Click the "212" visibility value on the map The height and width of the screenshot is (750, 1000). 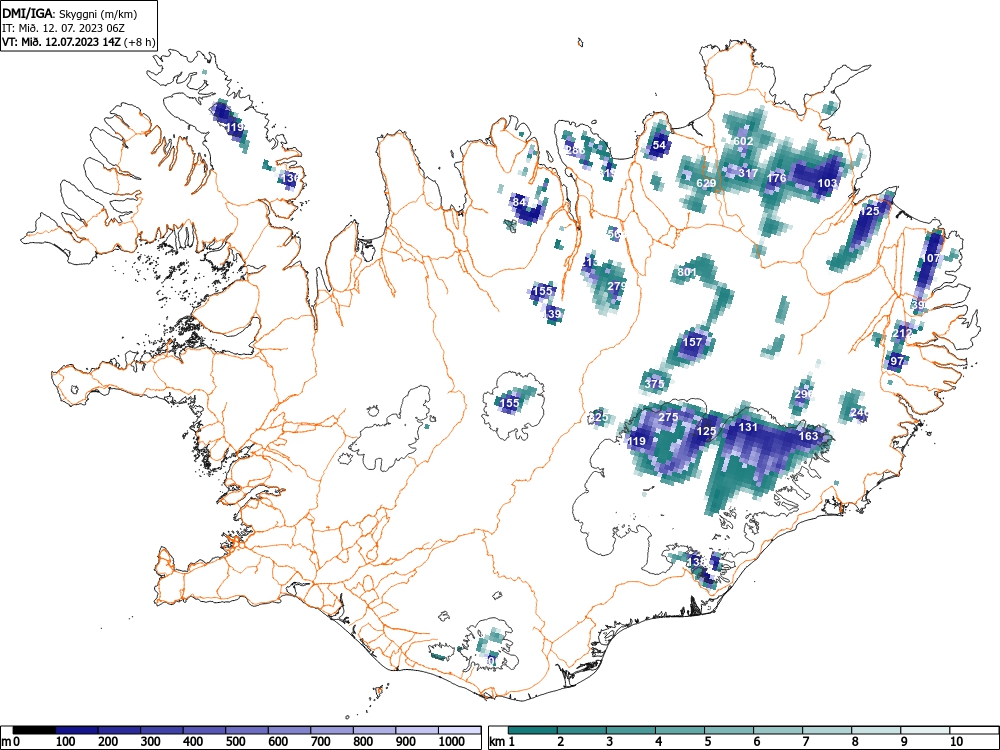click(x=902, y=333)
